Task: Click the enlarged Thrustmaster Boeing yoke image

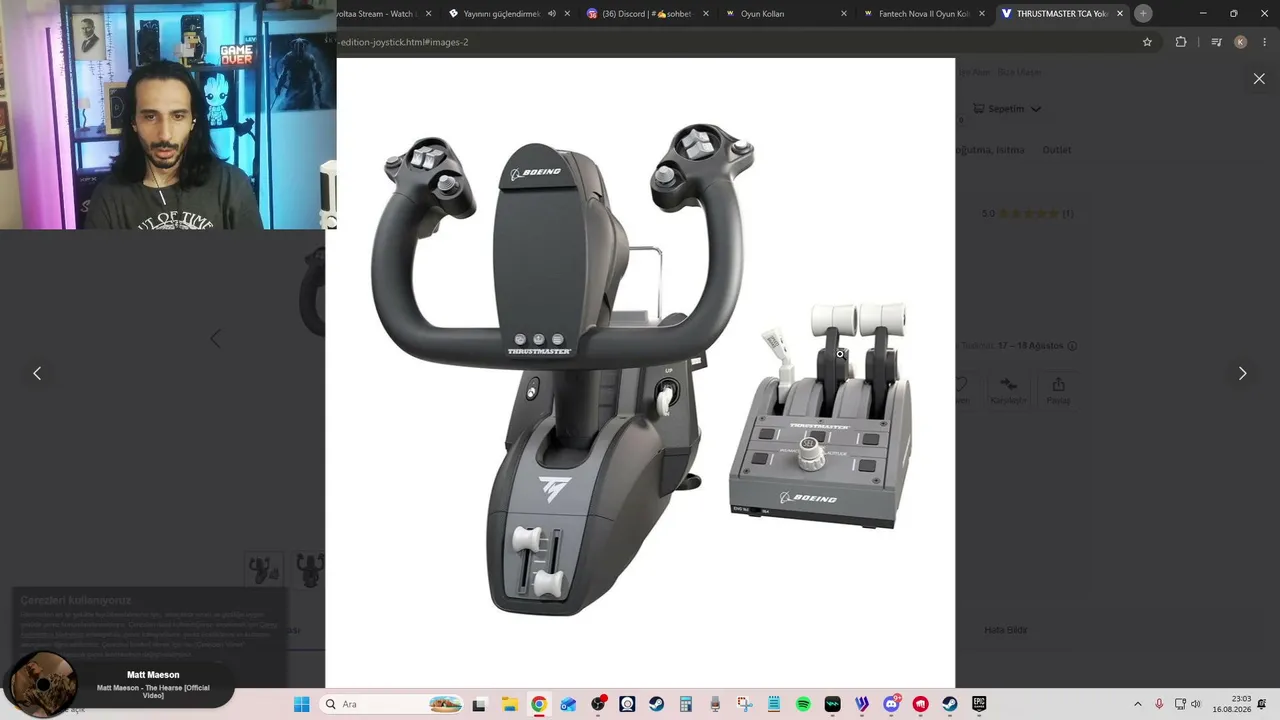Action: click(640, 372)
